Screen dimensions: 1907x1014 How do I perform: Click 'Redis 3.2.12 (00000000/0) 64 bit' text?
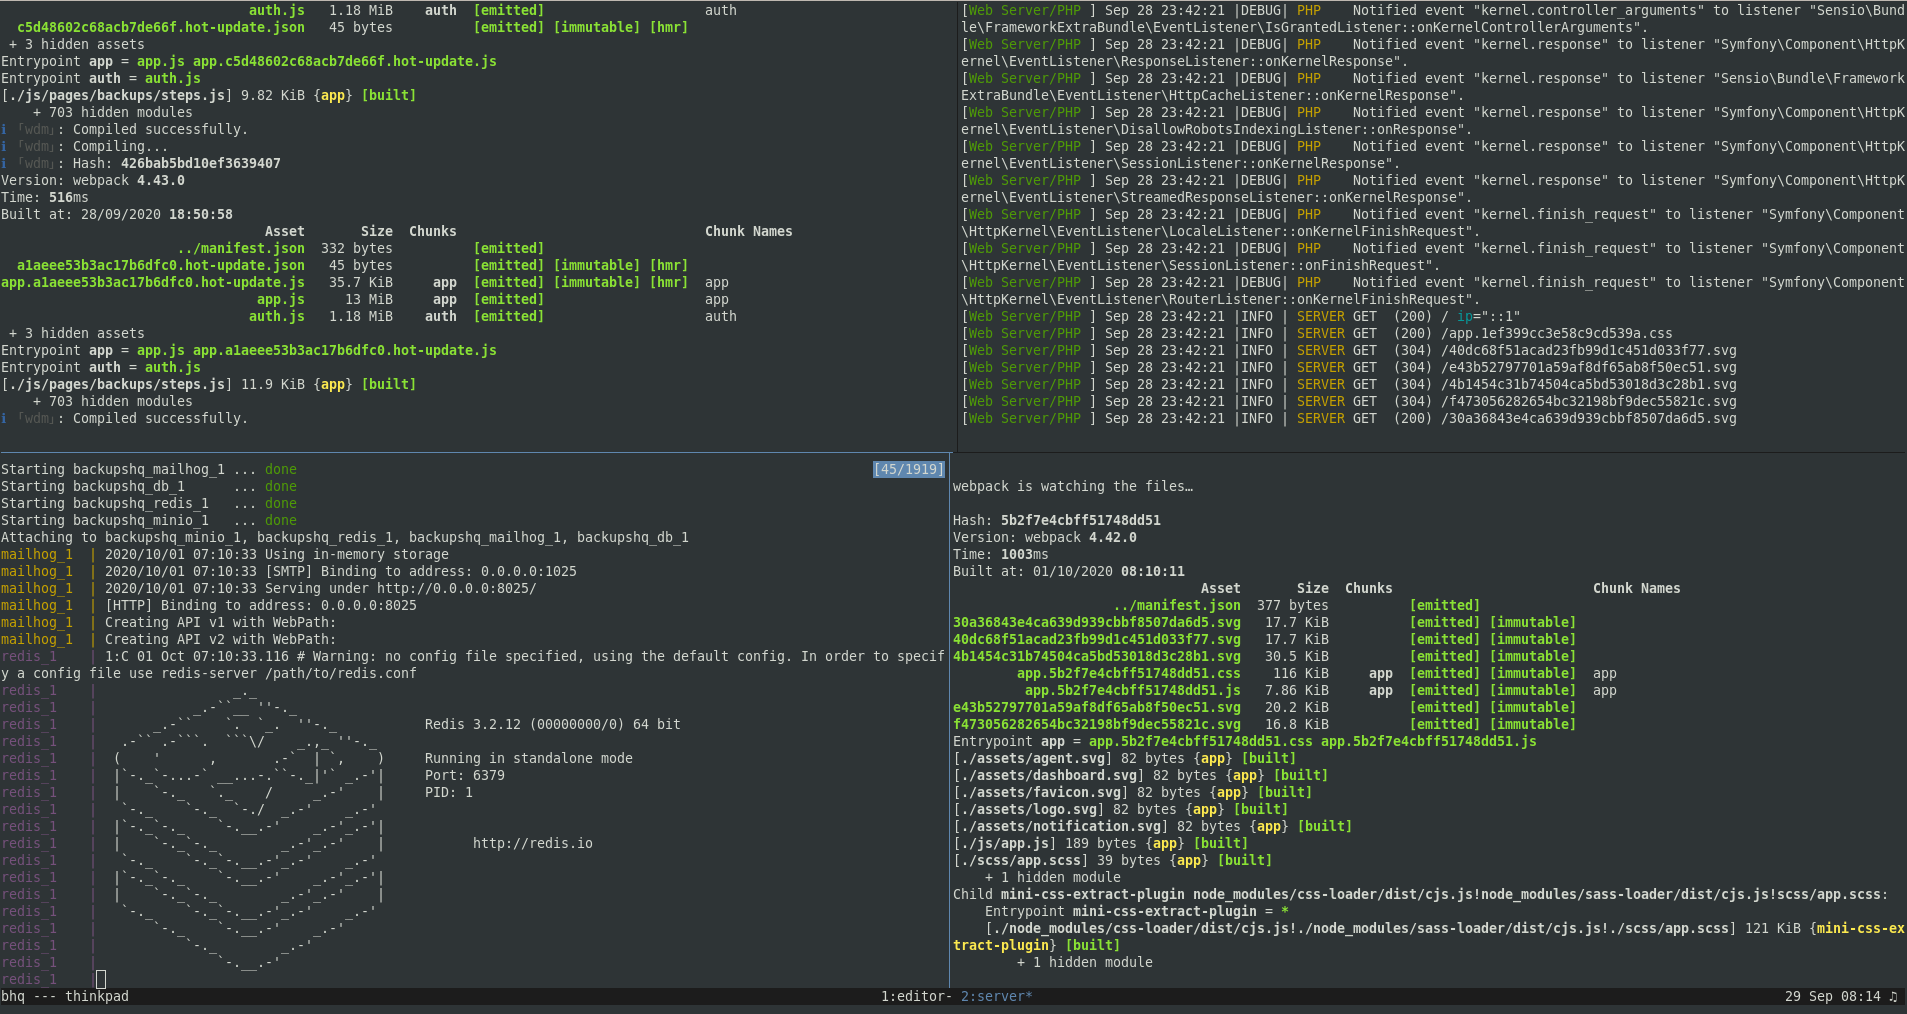[553, 724]
